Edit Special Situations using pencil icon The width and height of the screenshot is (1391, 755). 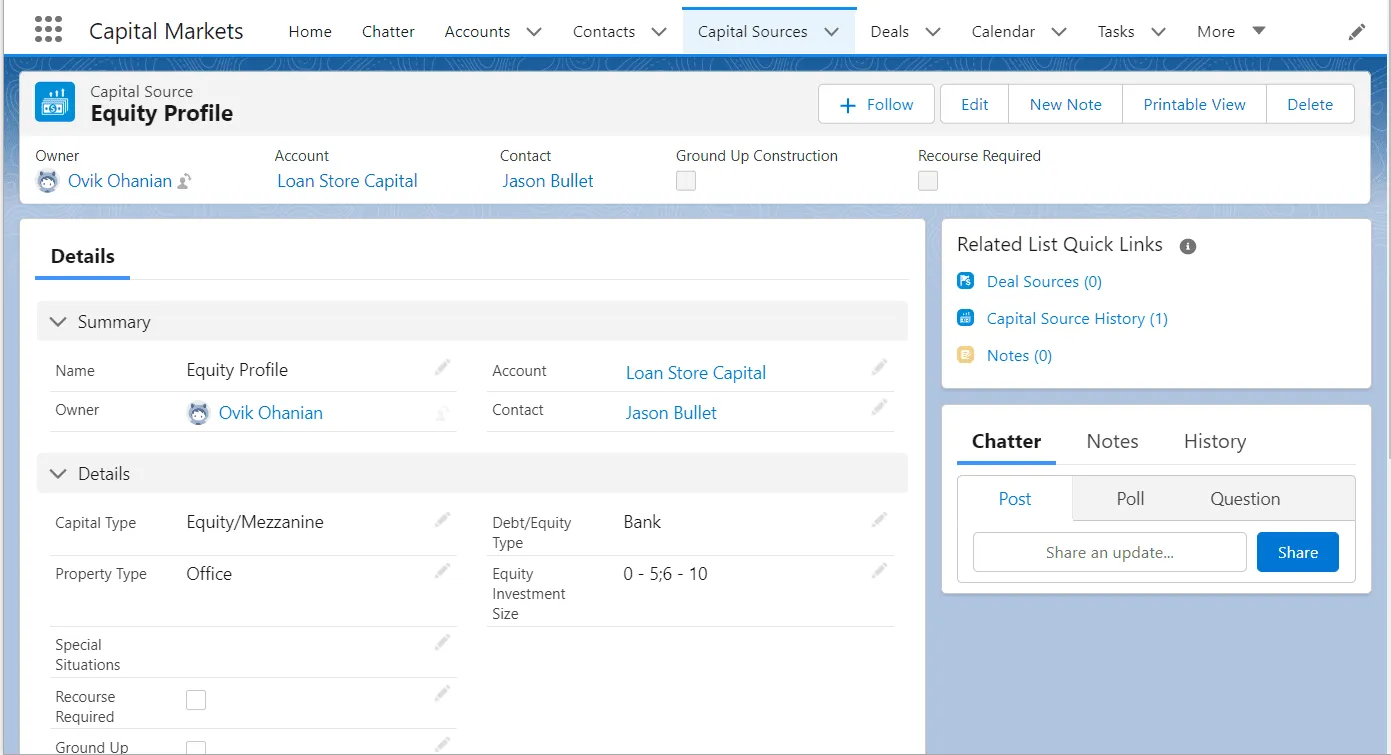coord(442,643)
